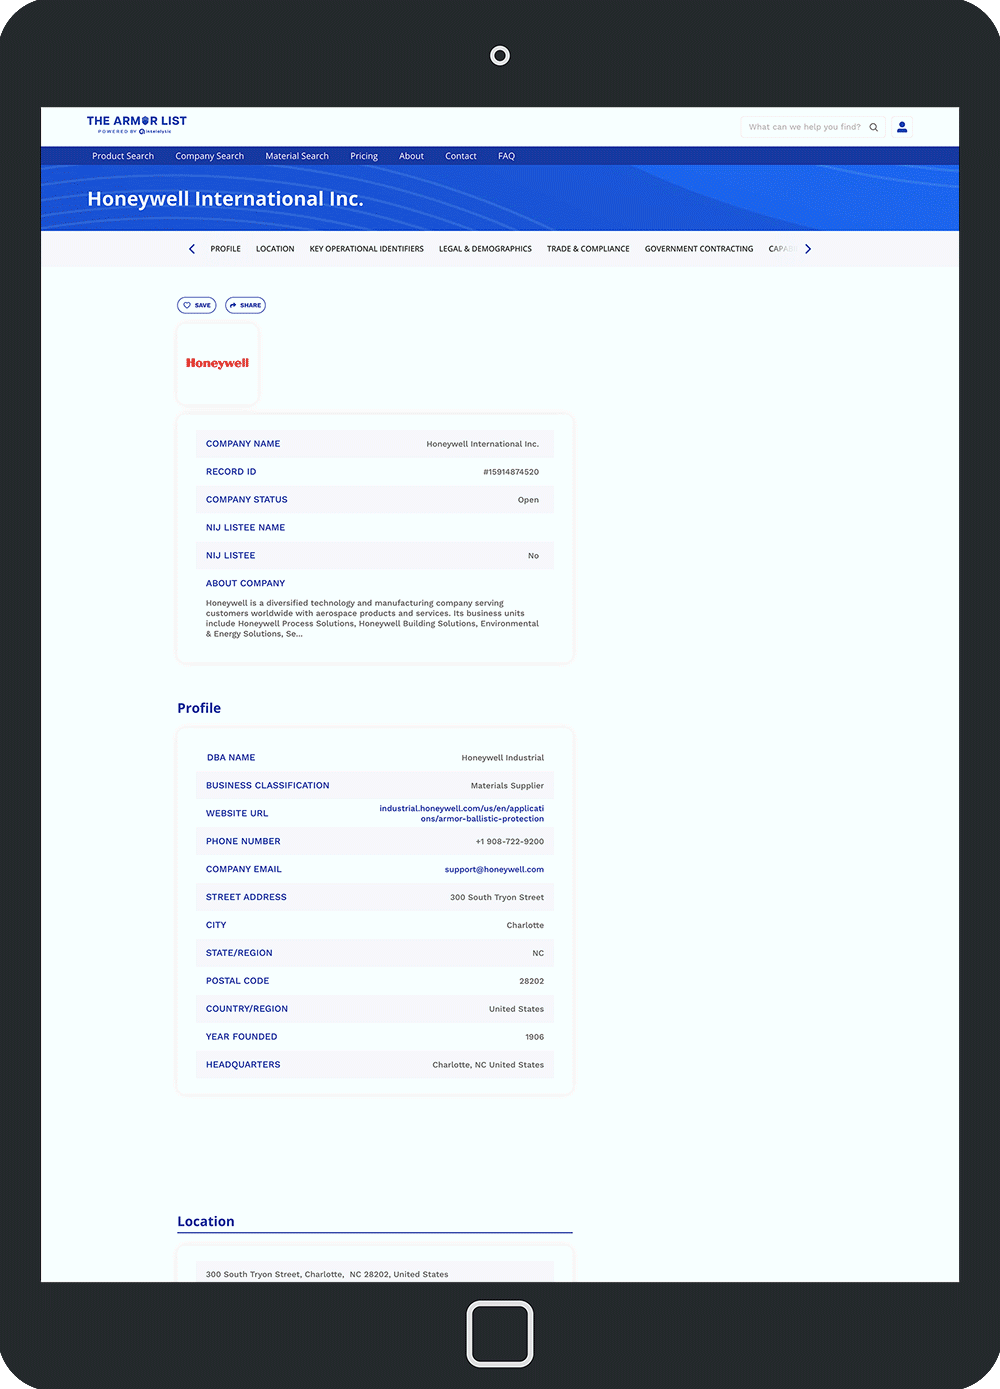The height and width of the screenshot is (1389, 1000).
Task: Go to Pricing page
Action: pos(364,156)
